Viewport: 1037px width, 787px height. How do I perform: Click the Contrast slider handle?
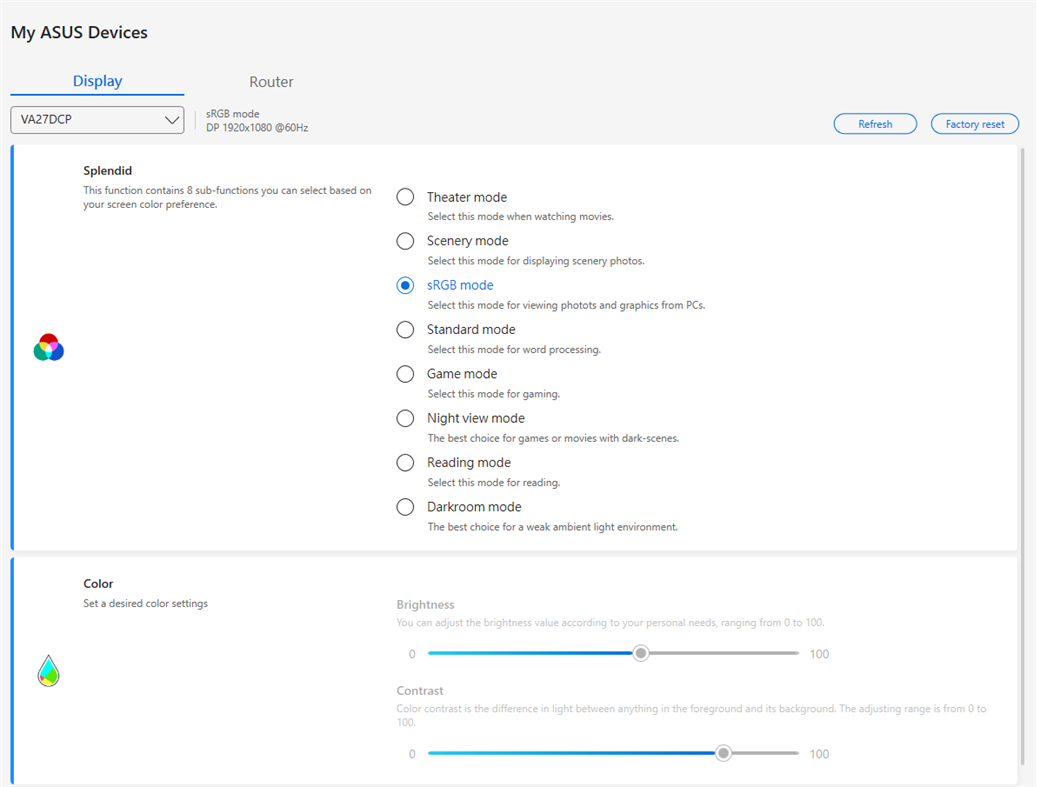click(723, 752)
